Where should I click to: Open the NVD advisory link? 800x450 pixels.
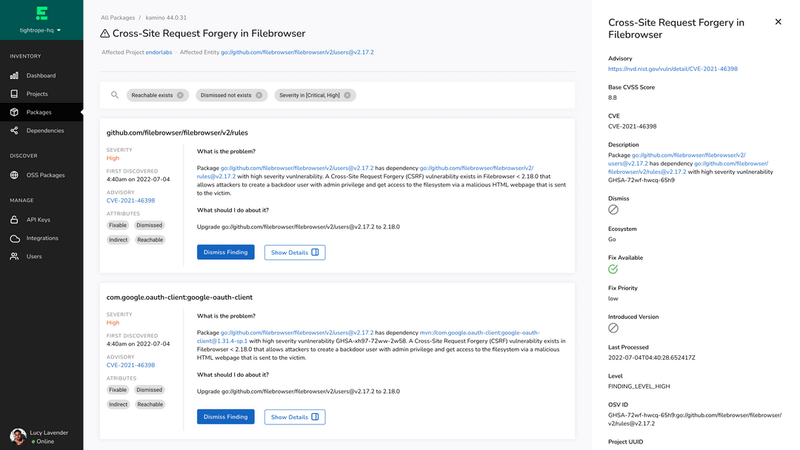click(x=672, y=69)
